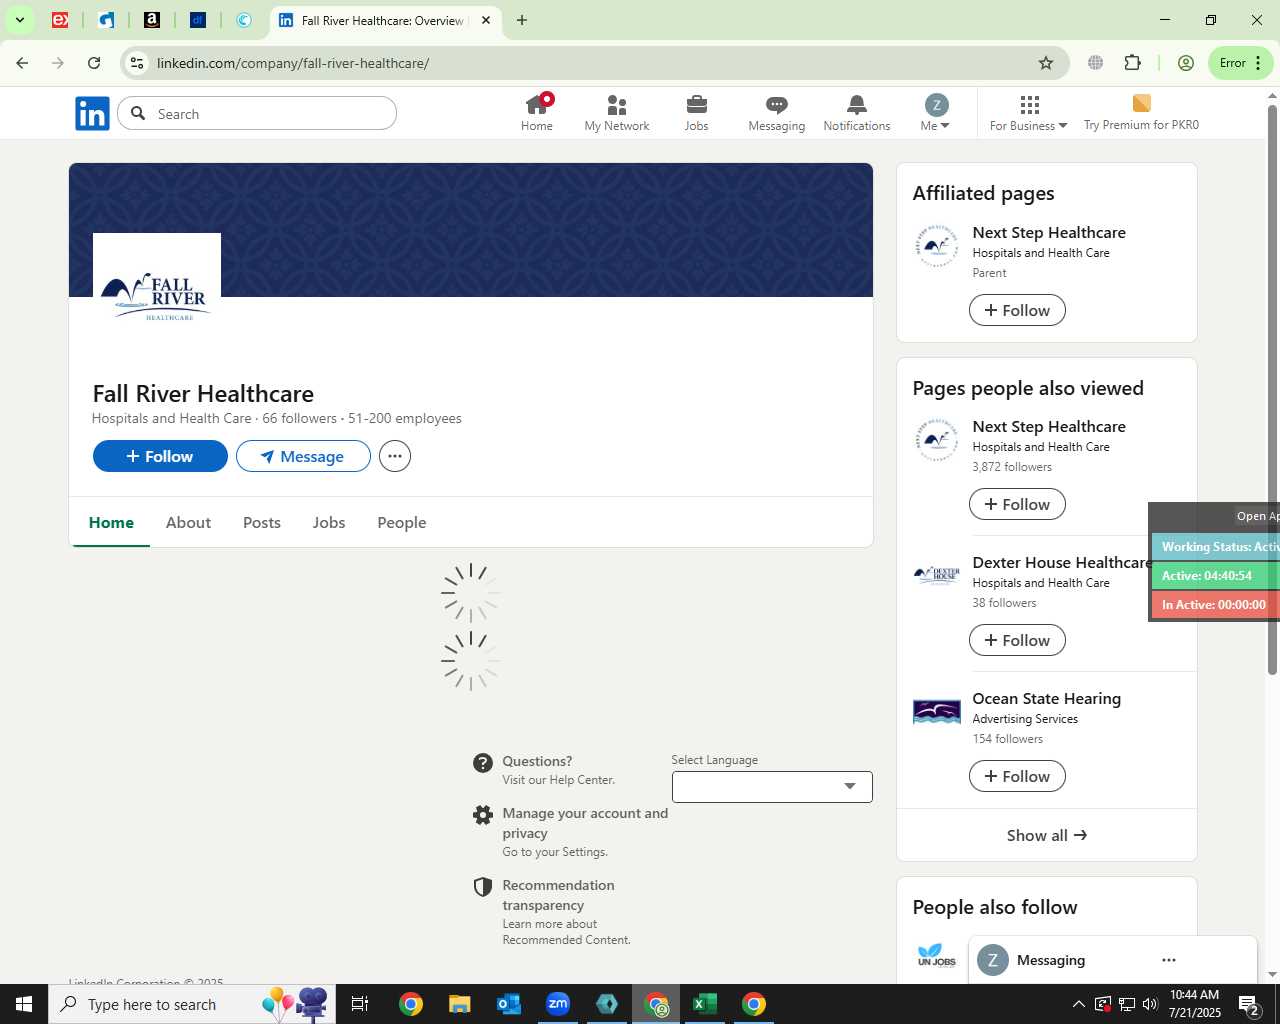Screen dimensions: 1280x1024
Task: Message Fall River Healthcare
Action: [x=303, y=456]
